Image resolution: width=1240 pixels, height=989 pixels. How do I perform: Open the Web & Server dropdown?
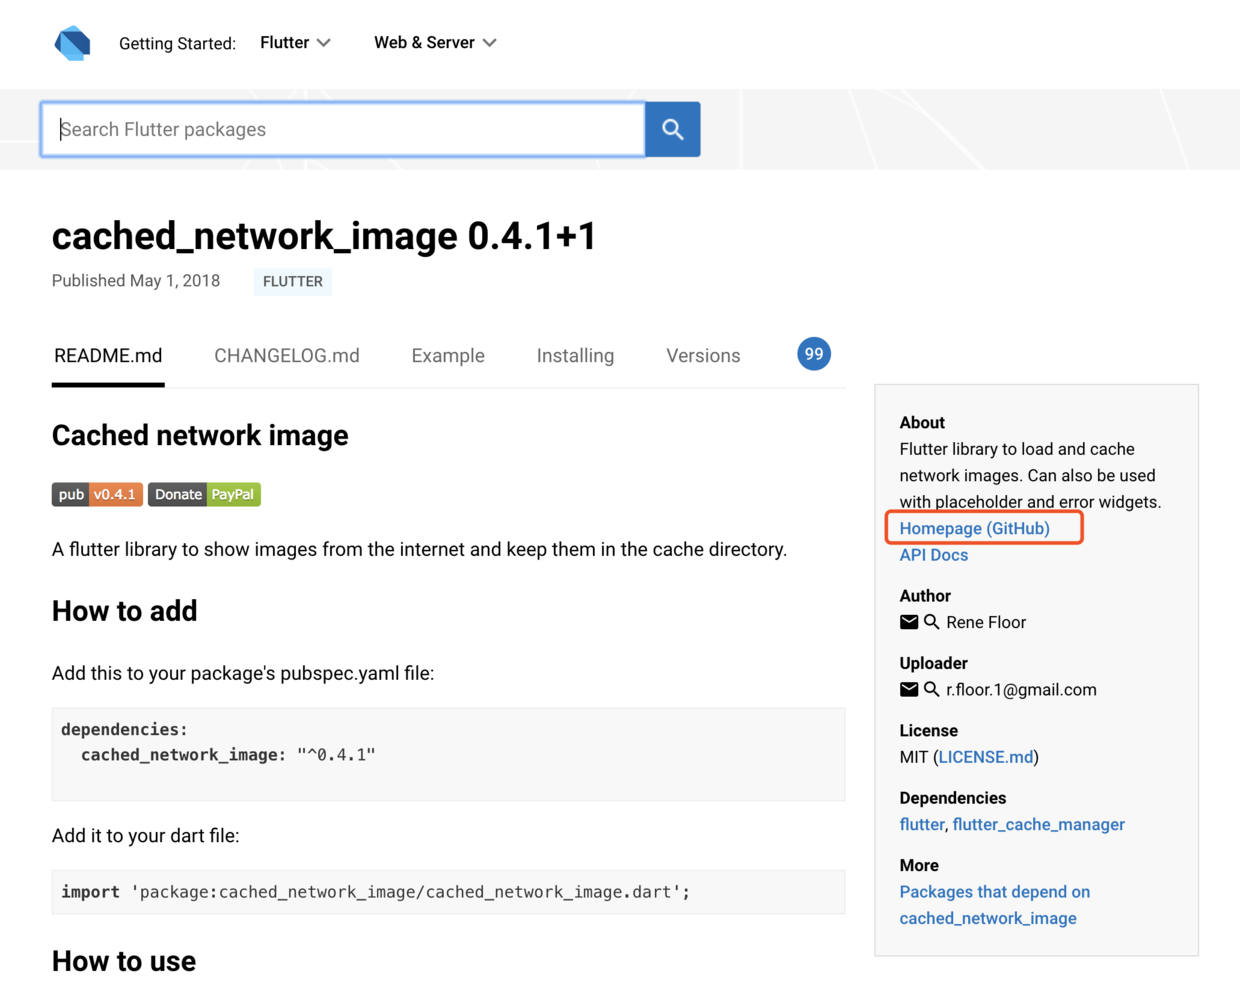tap(435, 43)
